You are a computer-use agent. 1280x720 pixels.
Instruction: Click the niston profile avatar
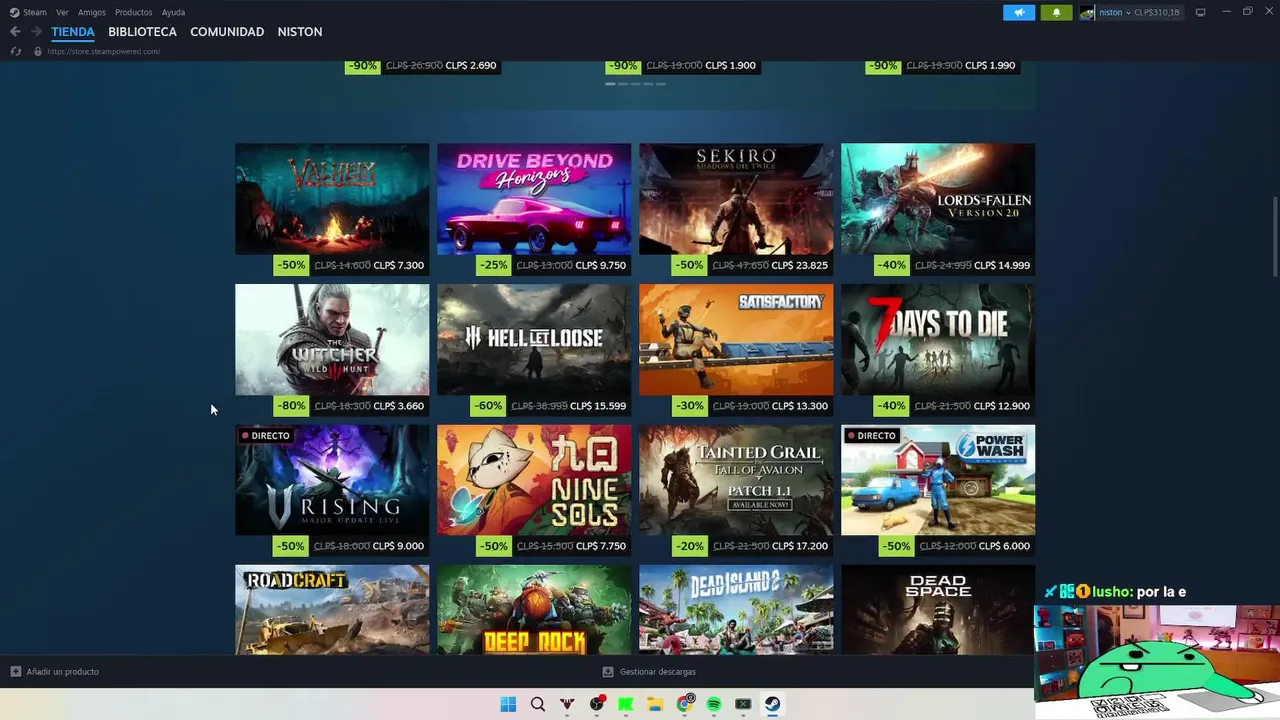point(1087,12)
